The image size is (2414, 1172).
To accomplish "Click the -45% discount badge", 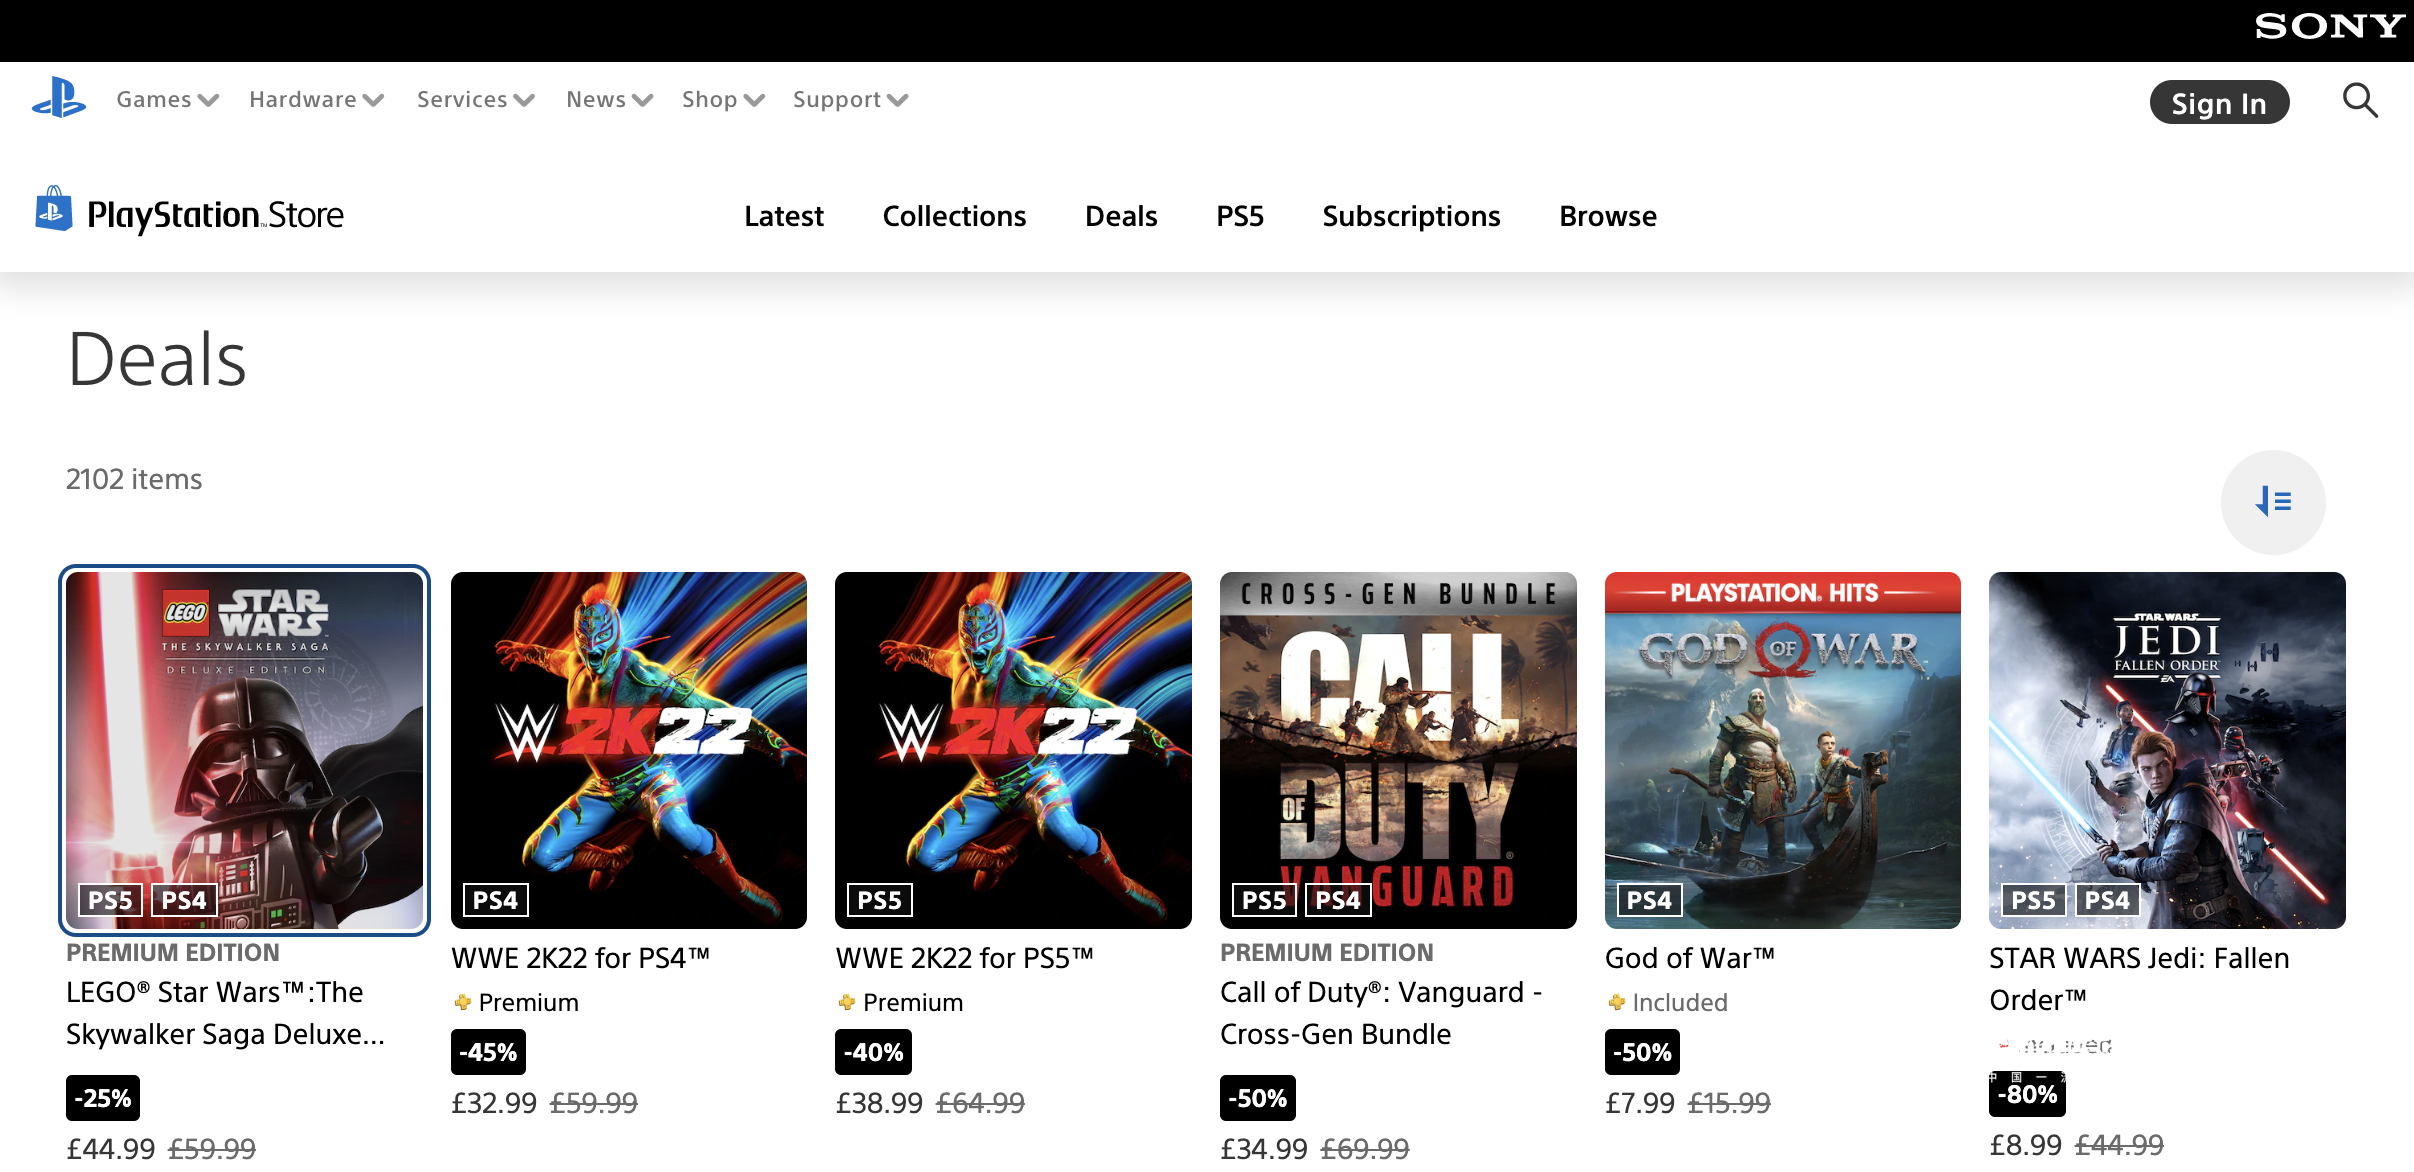I will click(x=488, y=1052).
